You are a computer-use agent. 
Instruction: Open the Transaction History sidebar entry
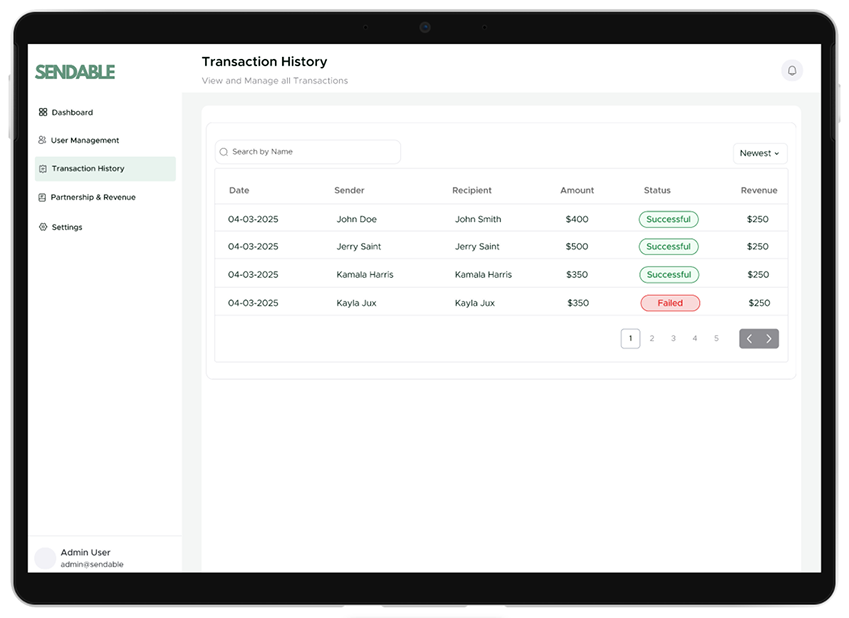point(91,169)
